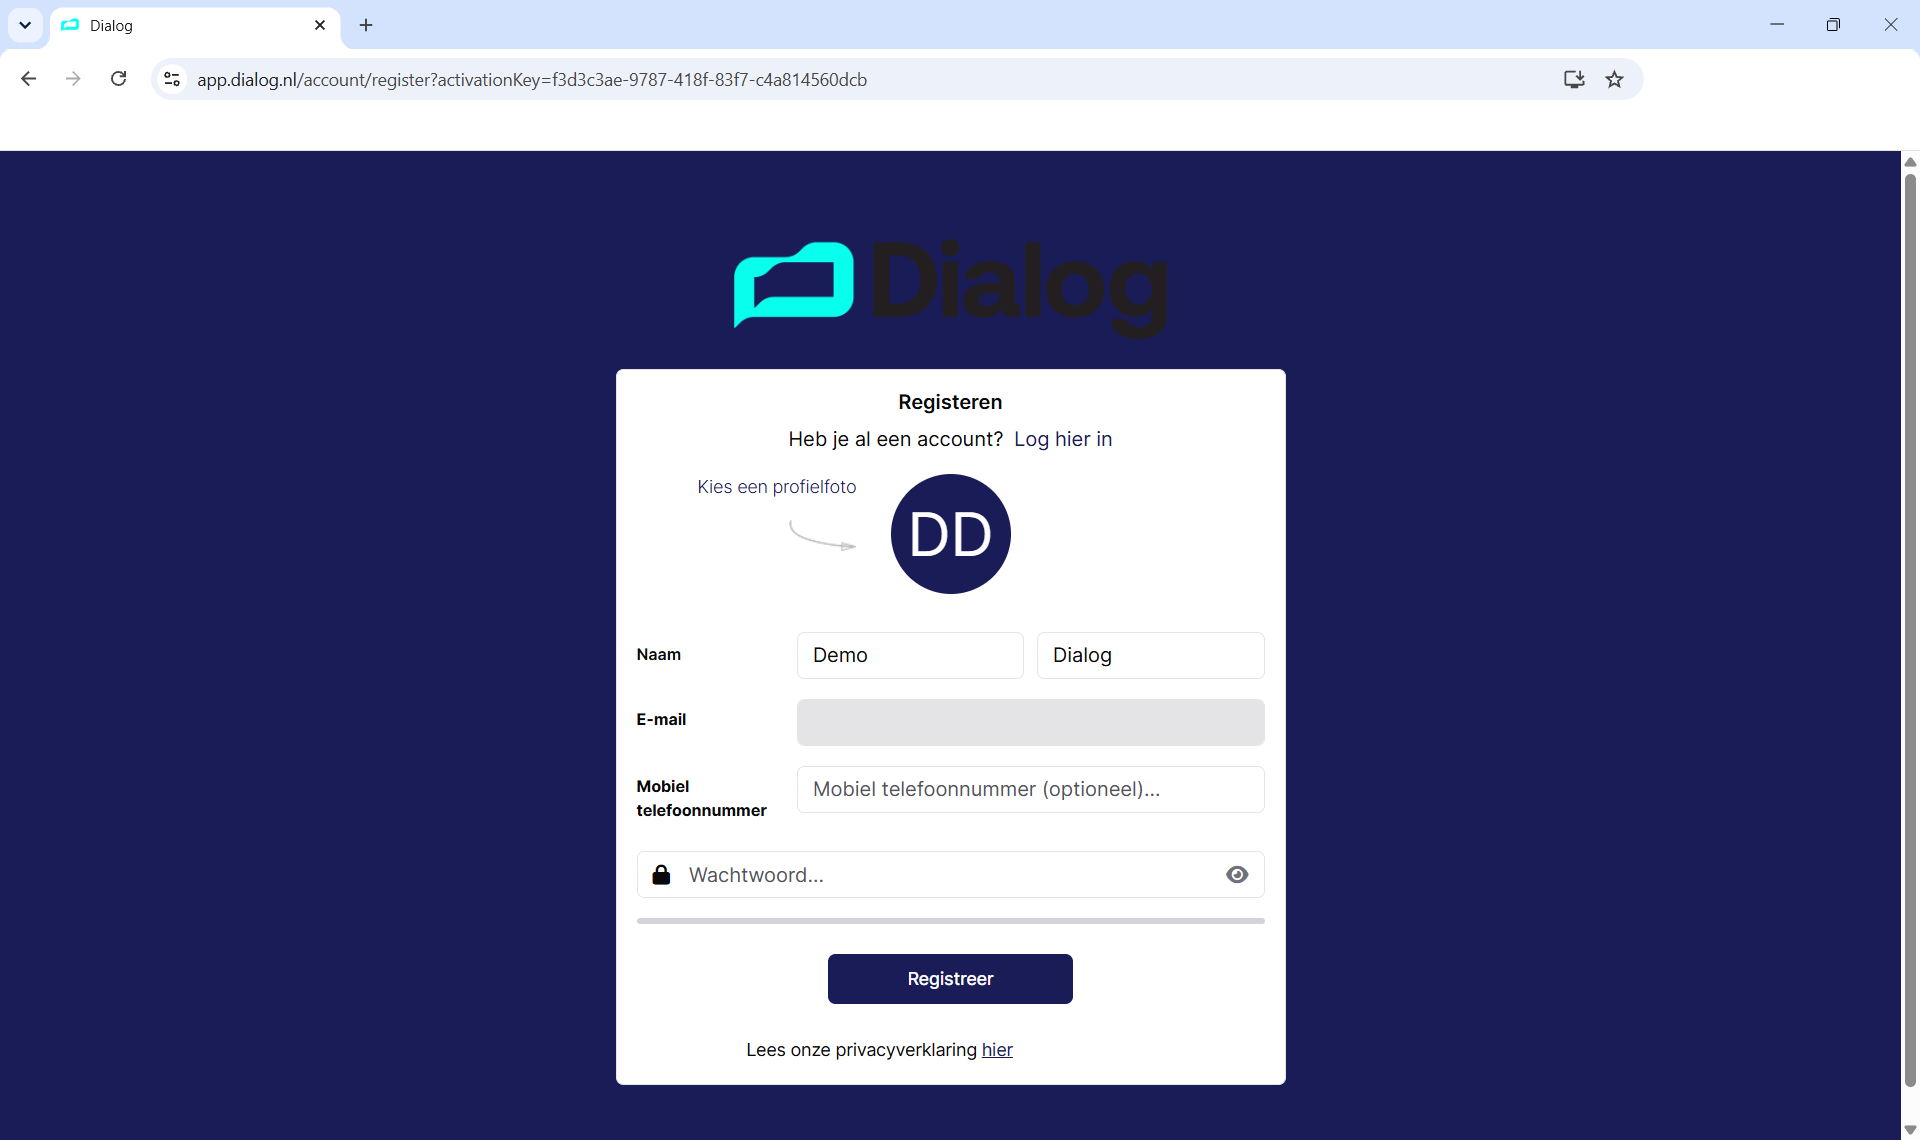Screen dimensions: 1920x1140
Task: Select the Dialog tab
Action: (x=195, y=26)
